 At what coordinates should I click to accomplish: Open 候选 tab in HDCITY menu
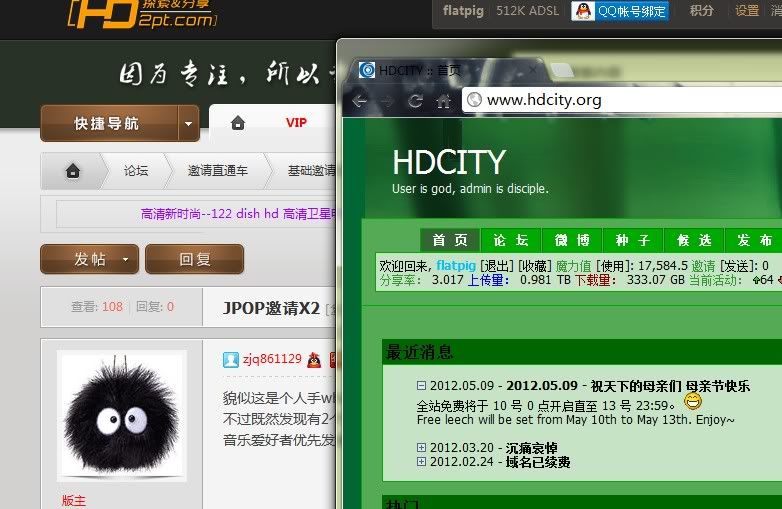click(694, 240)
